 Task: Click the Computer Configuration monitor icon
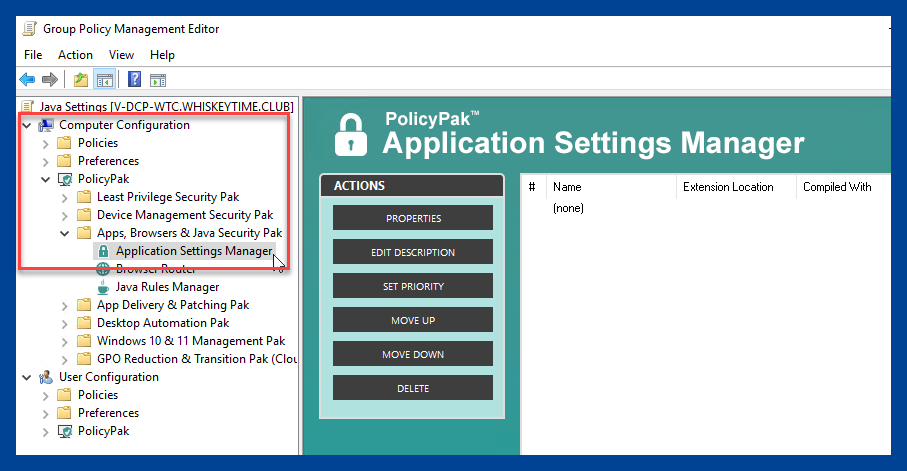pyautogui.click(x=46, y=125)
